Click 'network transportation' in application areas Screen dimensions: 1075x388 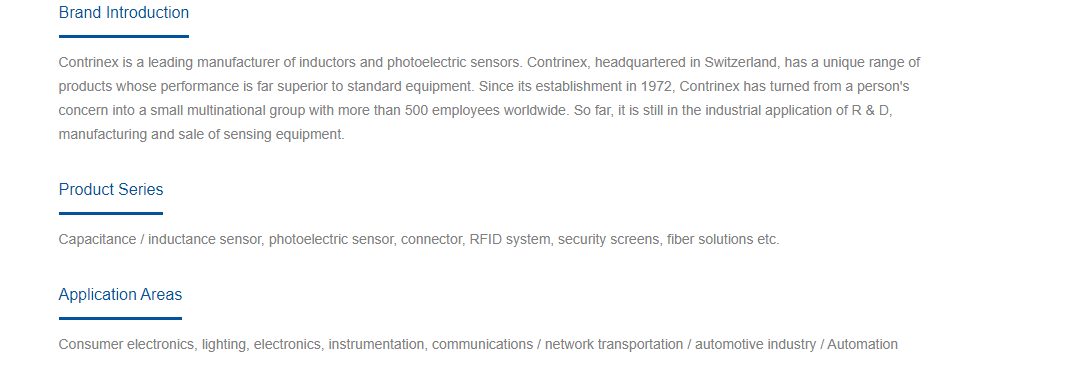click(x=614, y=344)
